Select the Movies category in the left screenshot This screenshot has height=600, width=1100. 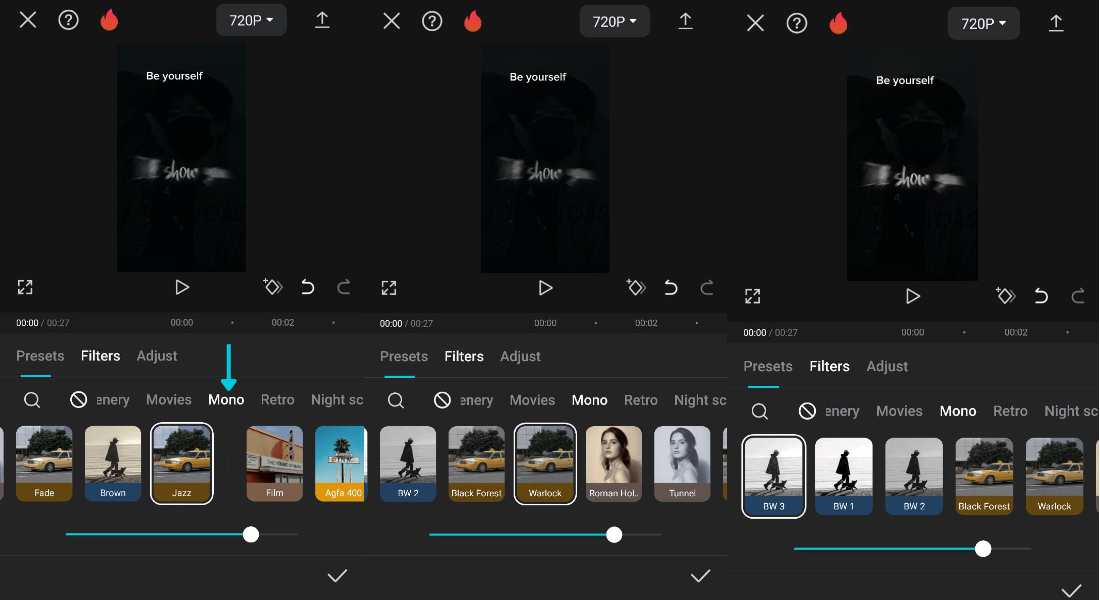(168, 399)
